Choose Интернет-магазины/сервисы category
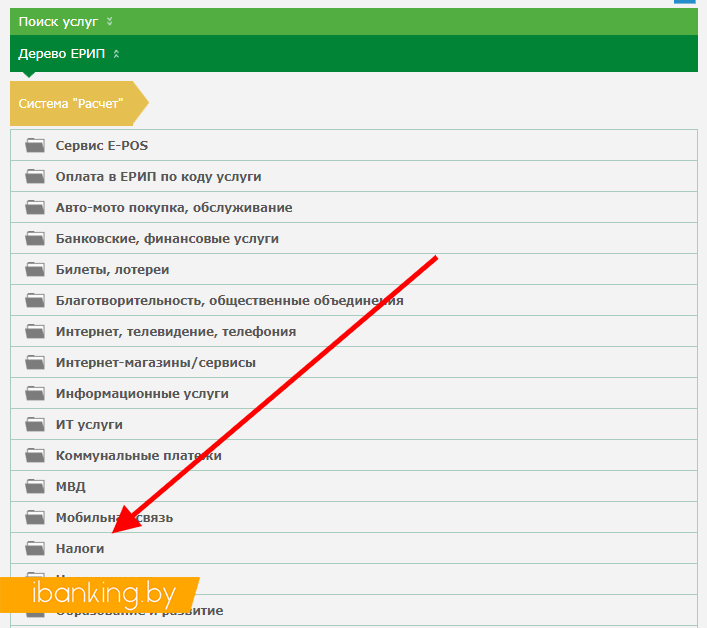This screenshot has height=628, width=707. coord(155,362)
